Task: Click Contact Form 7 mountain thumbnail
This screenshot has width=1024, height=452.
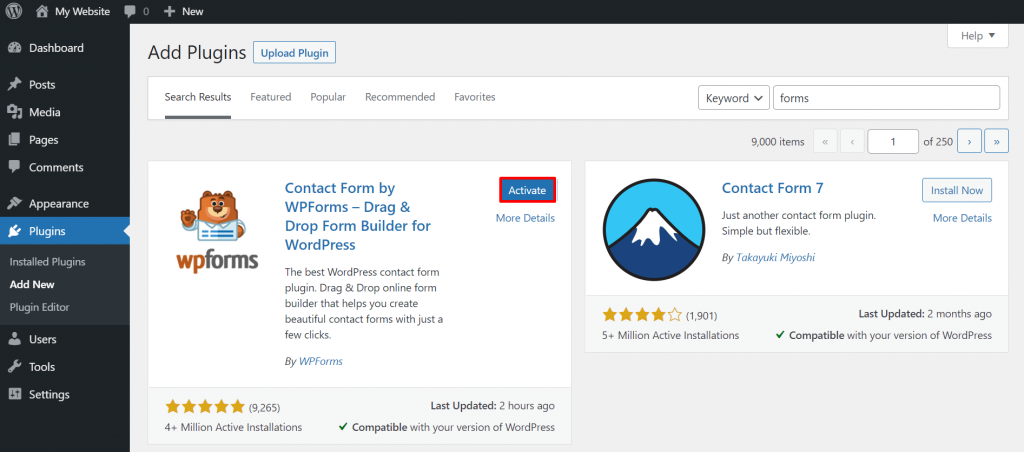Action: (654, 228)
